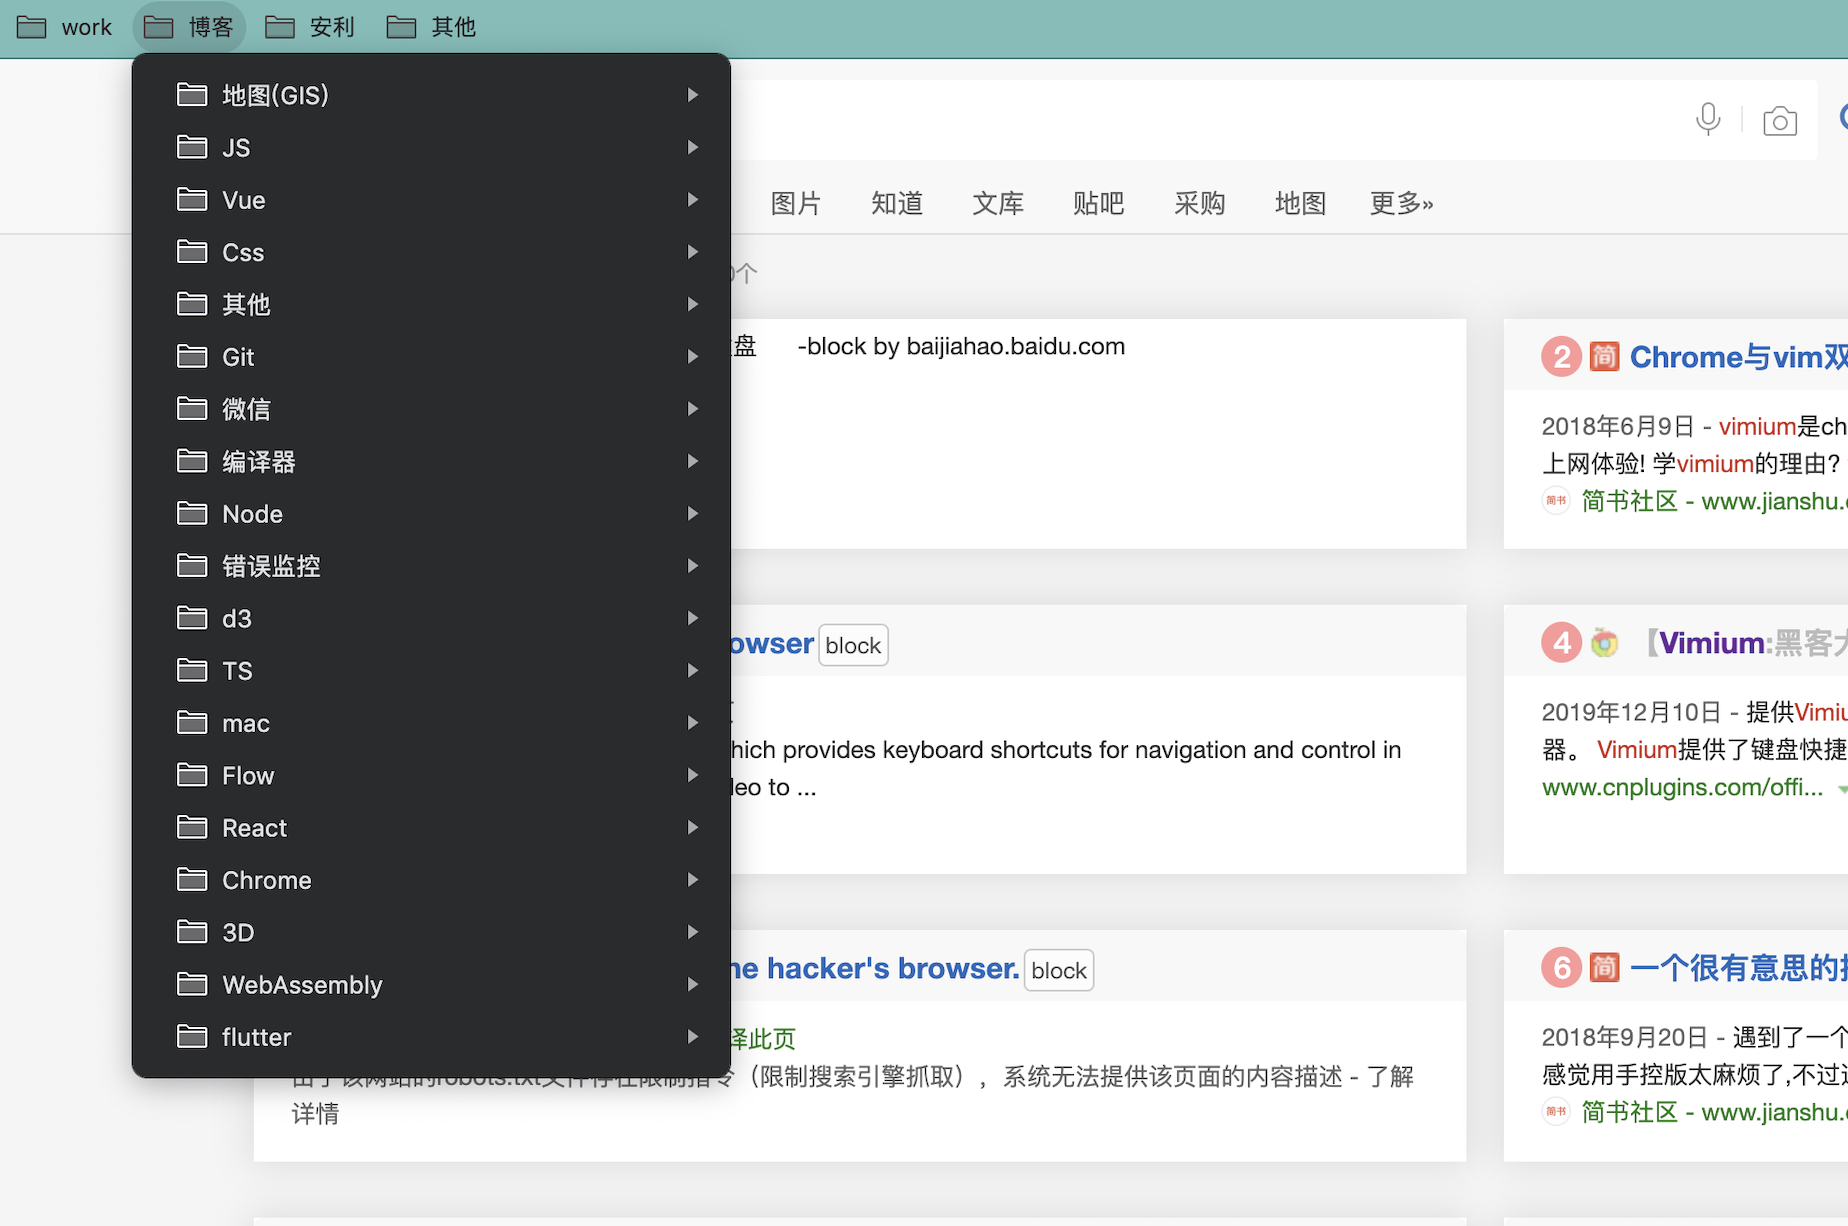
Task: Open the 贴吧 search tab
Action: (1099, 203)
